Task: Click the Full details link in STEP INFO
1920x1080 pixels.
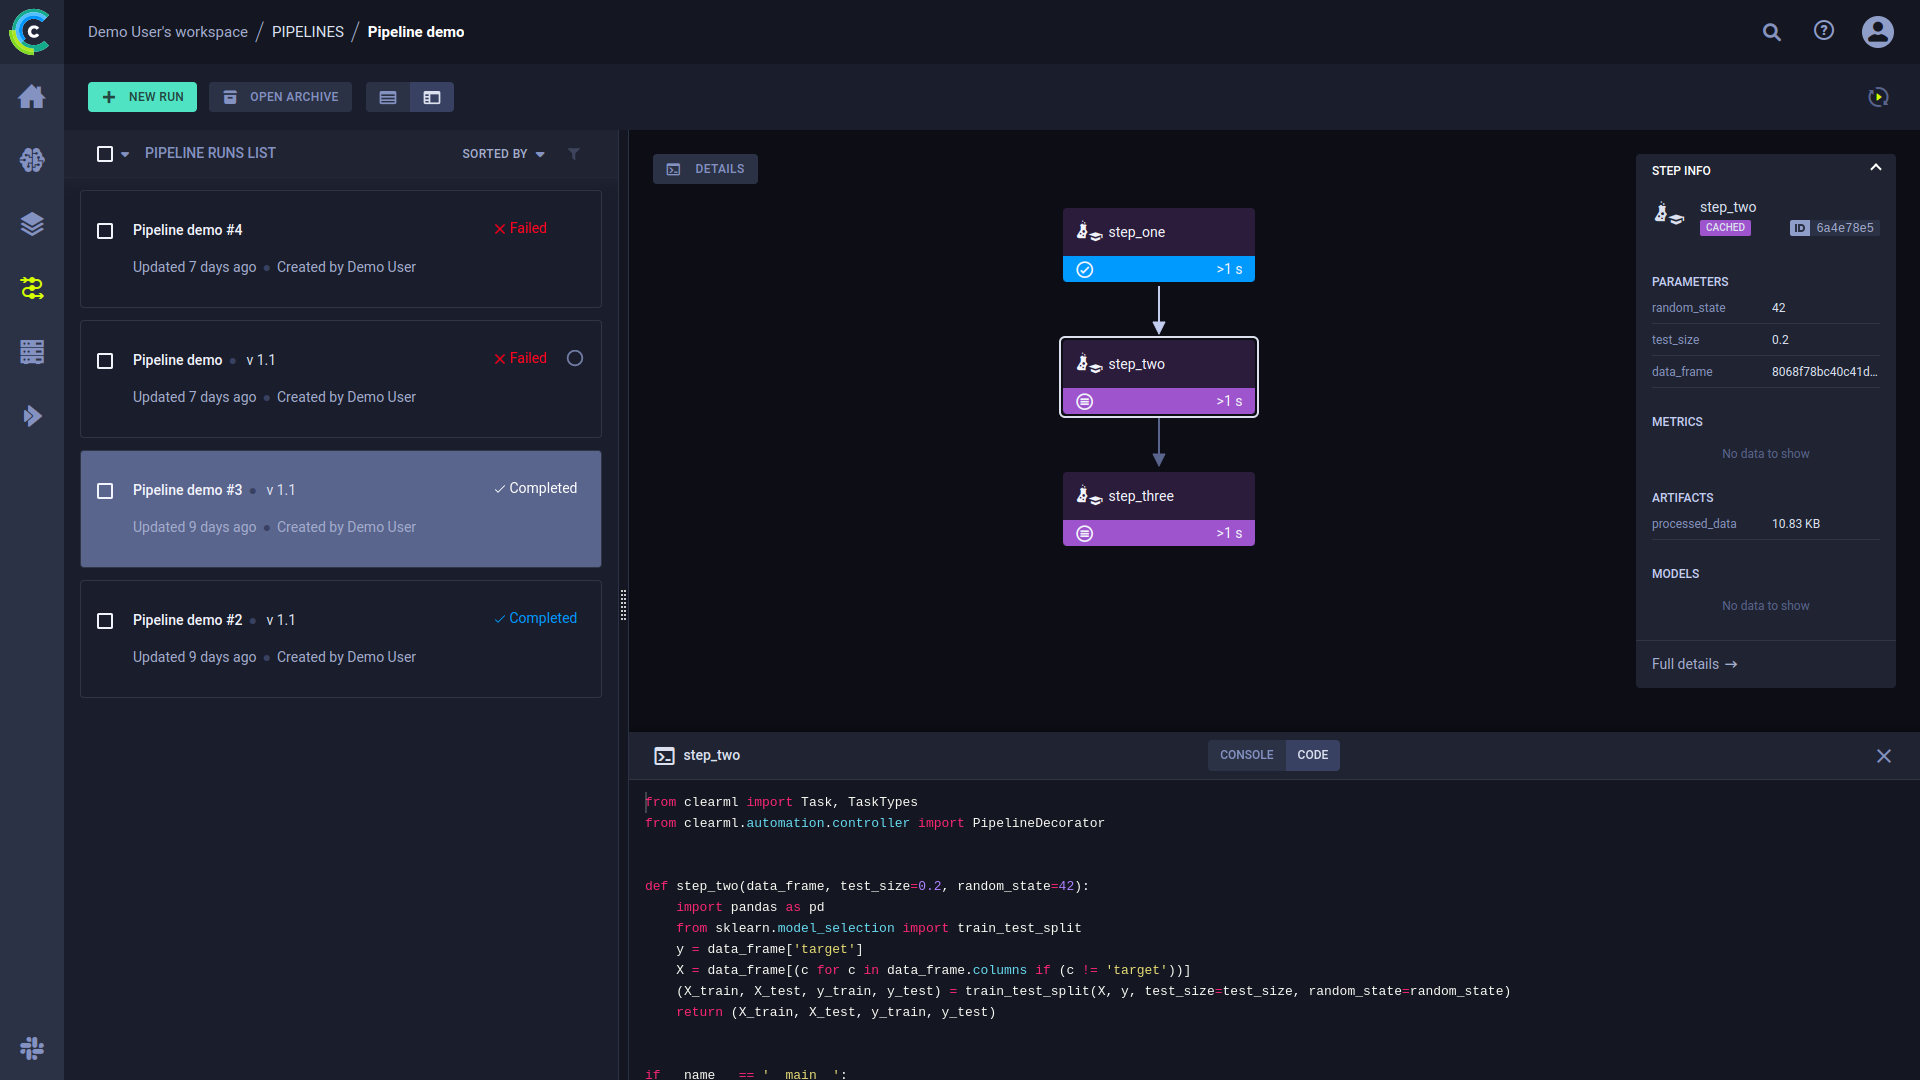Action: (1693, 663)
